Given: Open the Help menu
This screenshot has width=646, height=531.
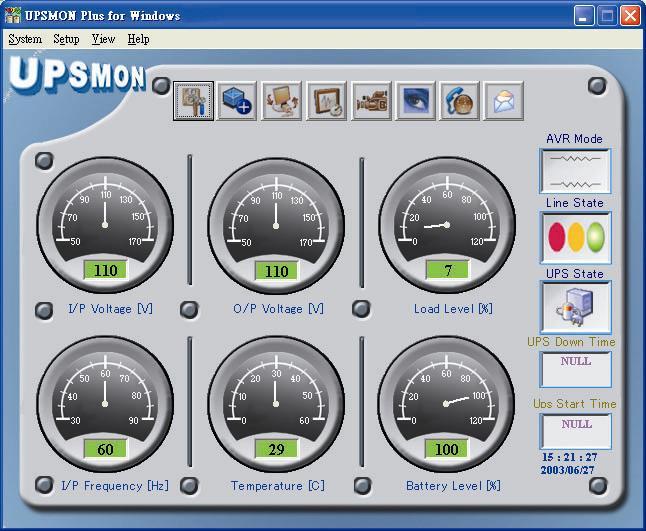Looking at the screenshot, I should [x=138, y=39].
